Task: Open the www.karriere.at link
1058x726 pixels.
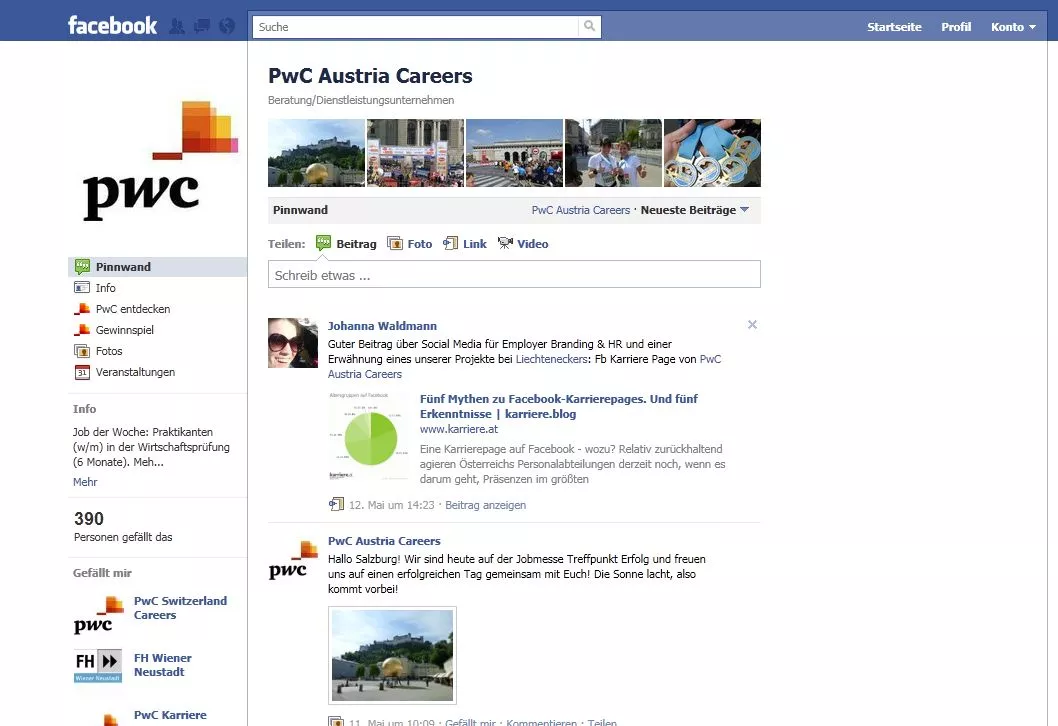Action: [x=459, y=428]
